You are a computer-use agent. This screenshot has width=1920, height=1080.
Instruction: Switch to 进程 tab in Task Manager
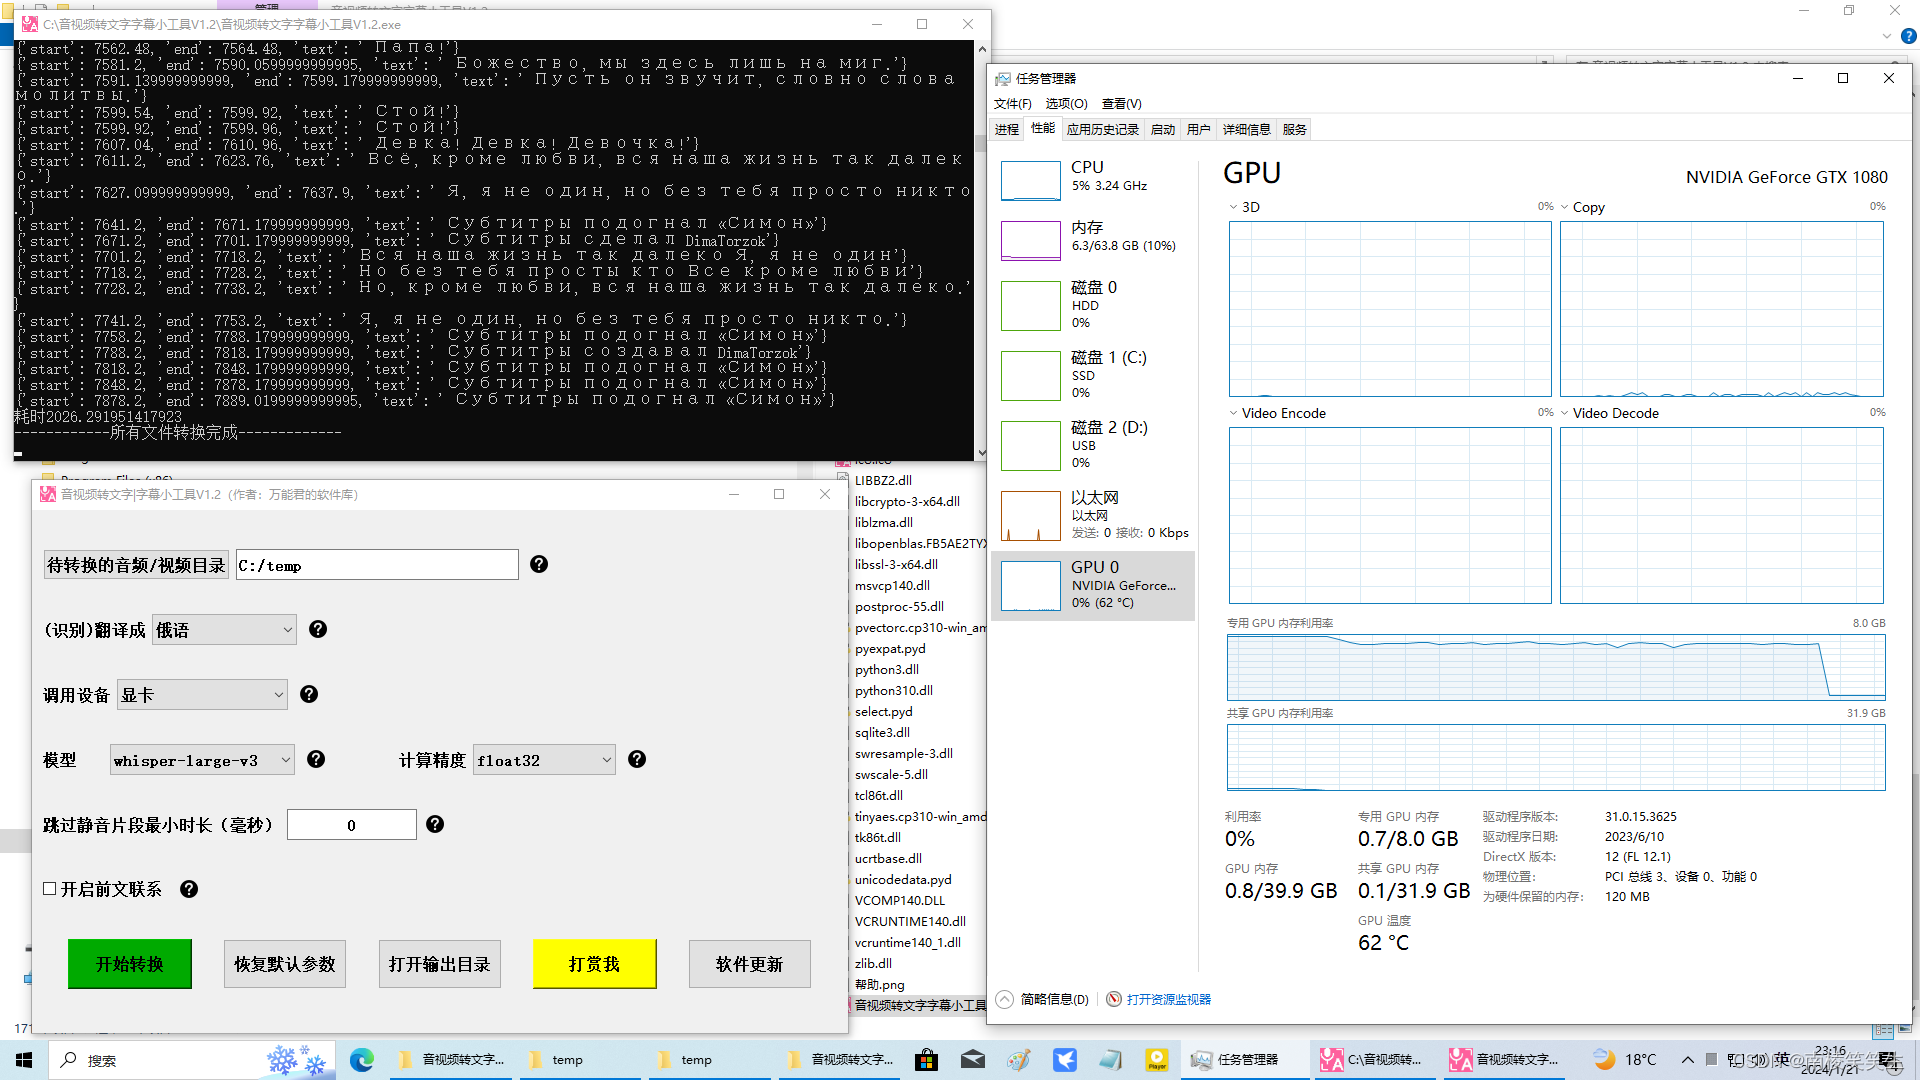(x=1007, y=130)
